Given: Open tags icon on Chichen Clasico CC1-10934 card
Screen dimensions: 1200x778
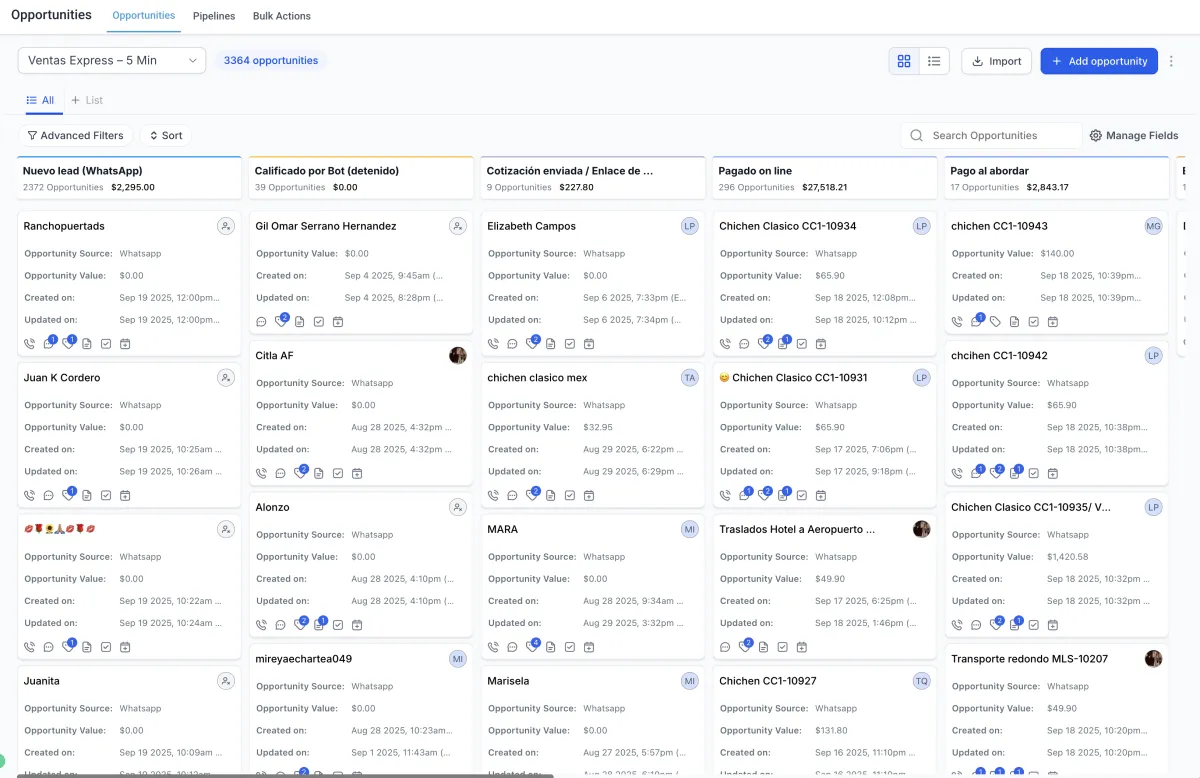Looking at the screenshot, I should click(x=764, y=343).
